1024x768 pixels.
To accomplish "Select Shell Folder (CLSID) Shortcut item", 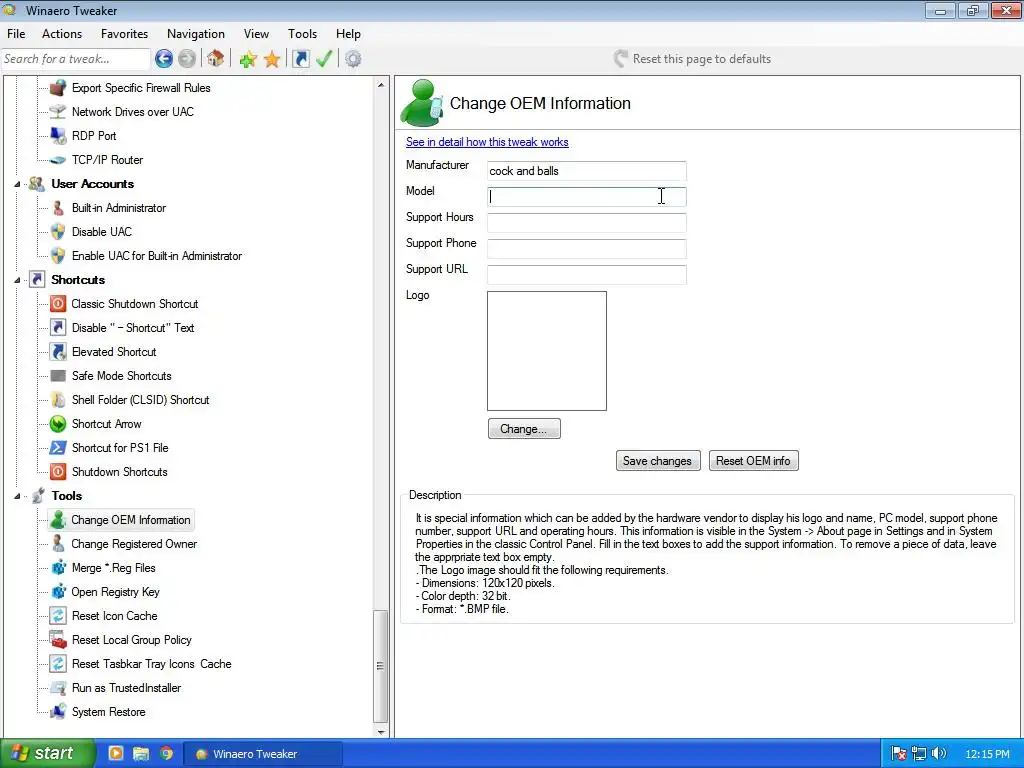I will click(x=140, y=400).
